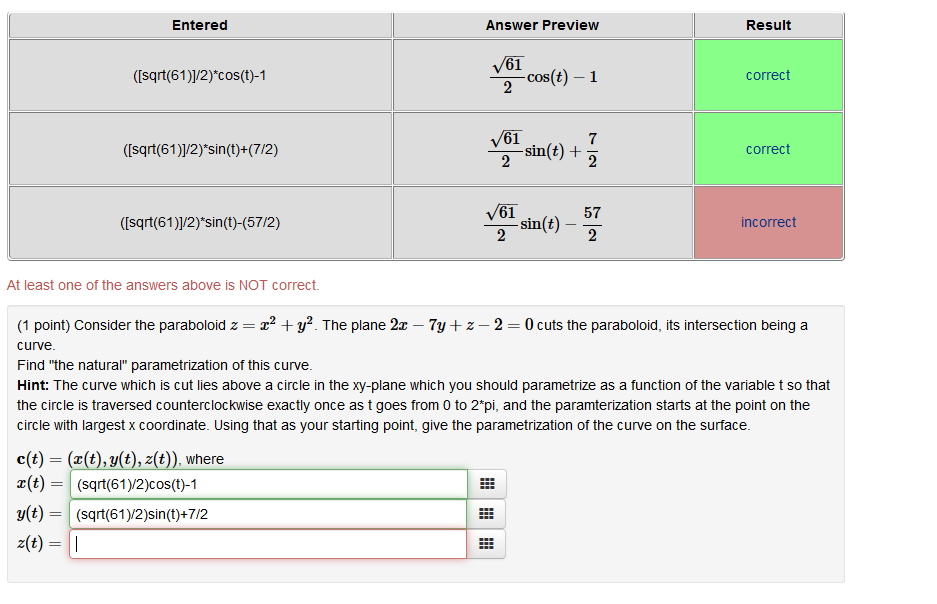Select the math palette icon next to (sqrt(61)/2)cos(t)-1
Viewport: 937px width, 604px height.
click(487, 483)
